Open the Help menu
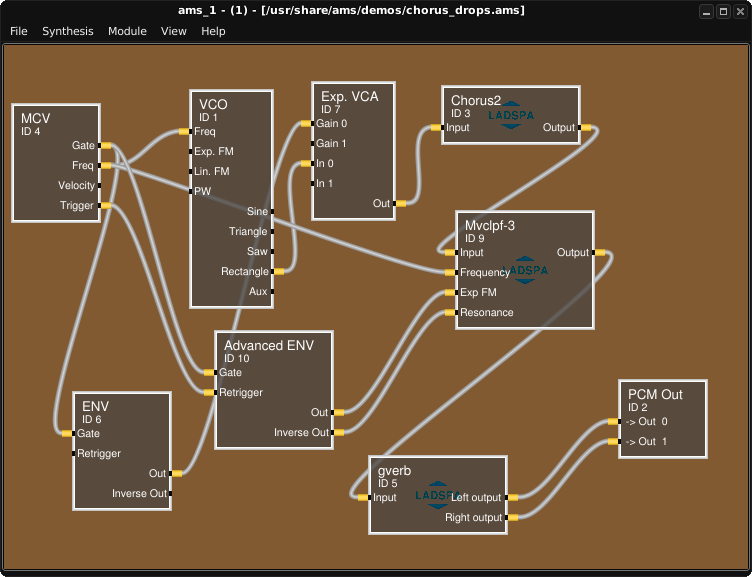 (213, 31)
